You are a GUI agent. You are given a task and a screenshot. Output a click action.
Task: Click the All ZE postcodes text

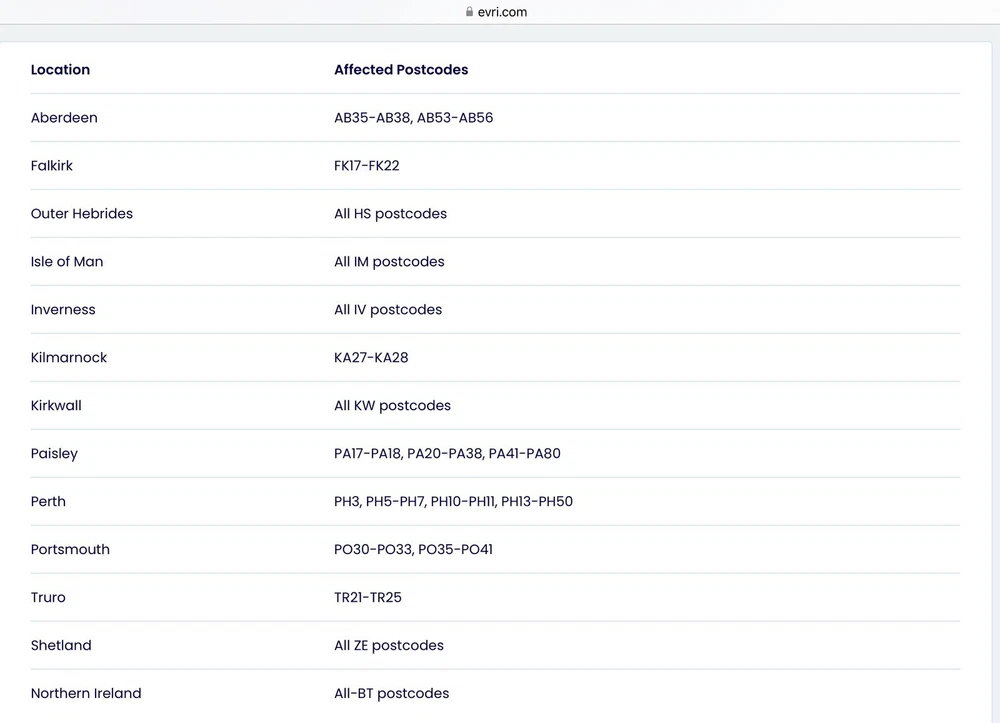(x=389, y=646)
